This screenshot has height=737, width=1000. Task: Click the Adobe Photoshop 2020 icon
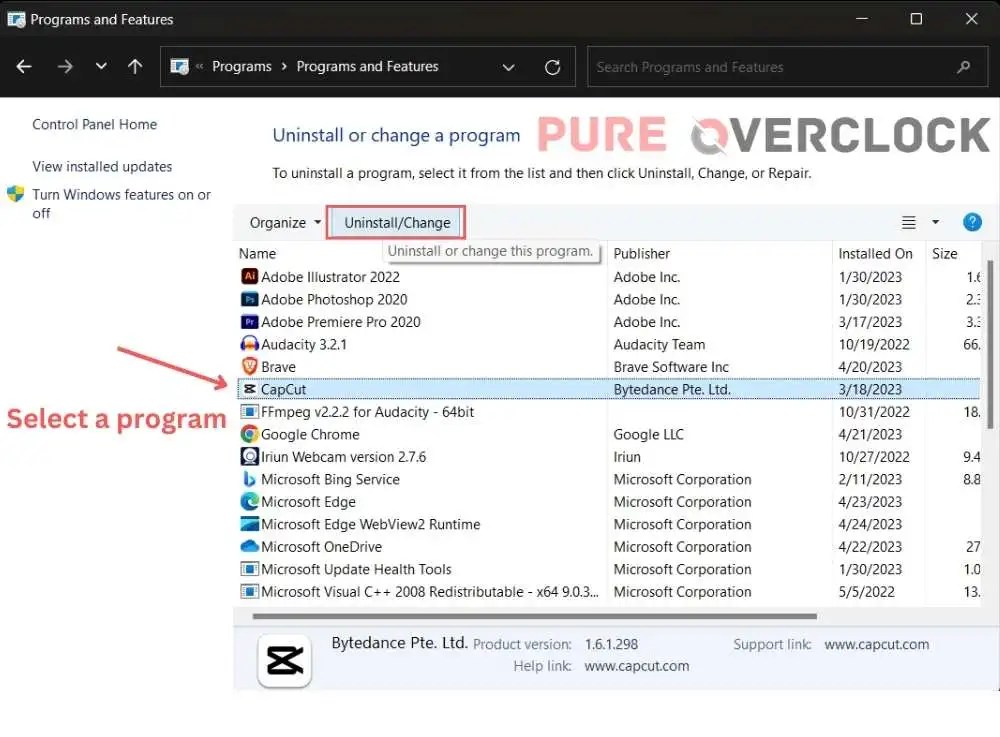249,299
